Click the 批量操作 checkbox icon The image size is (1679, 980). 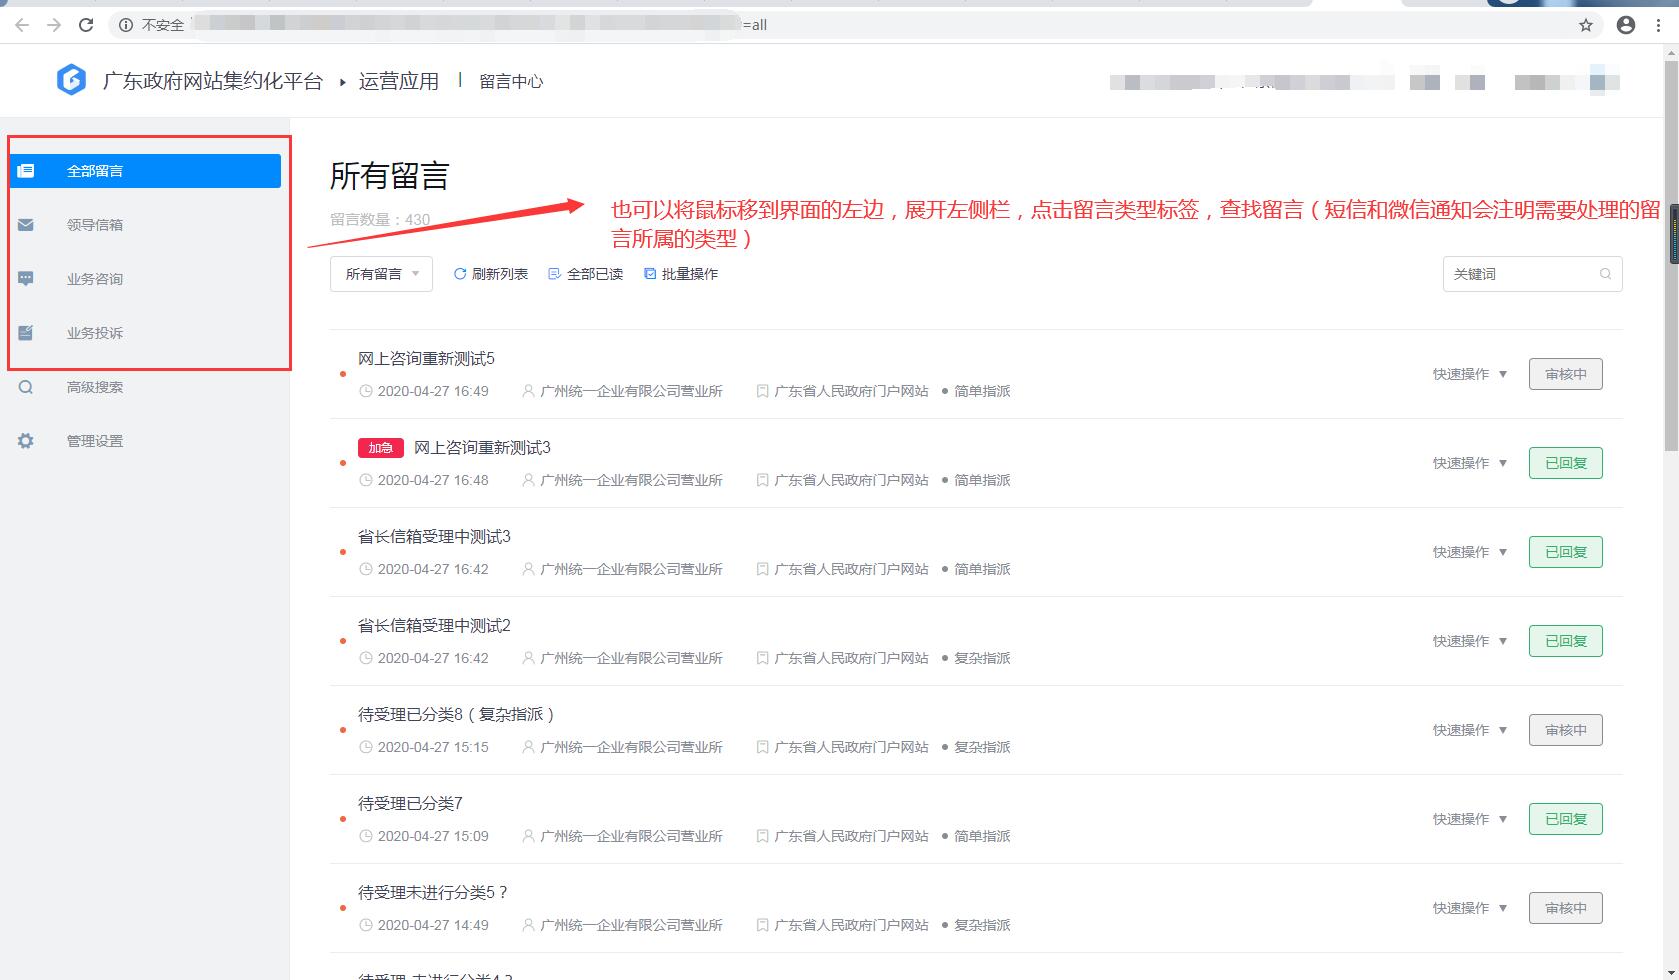650,274
